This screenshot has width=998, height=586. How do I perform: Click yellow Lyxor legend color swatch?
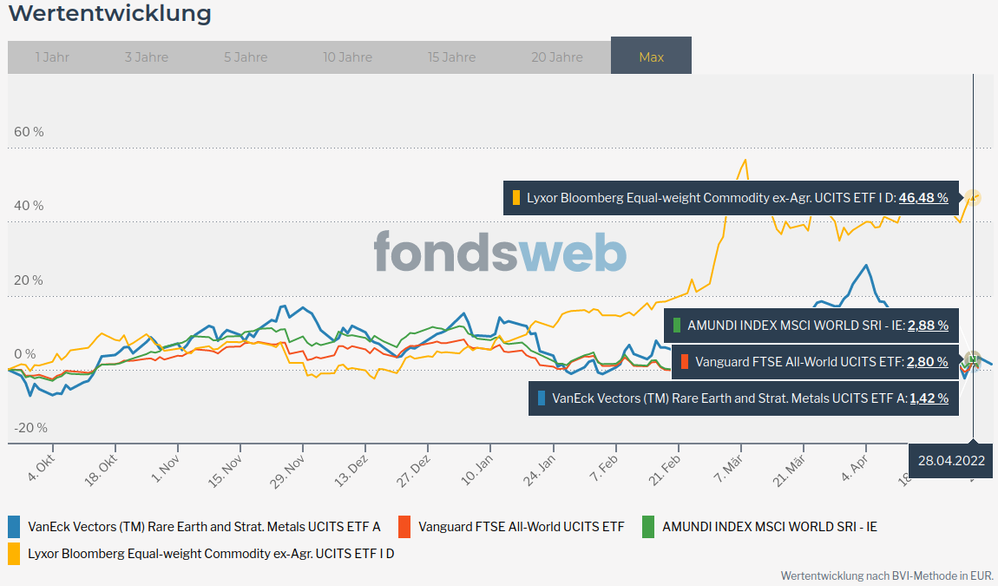click(x=14, y=551)
